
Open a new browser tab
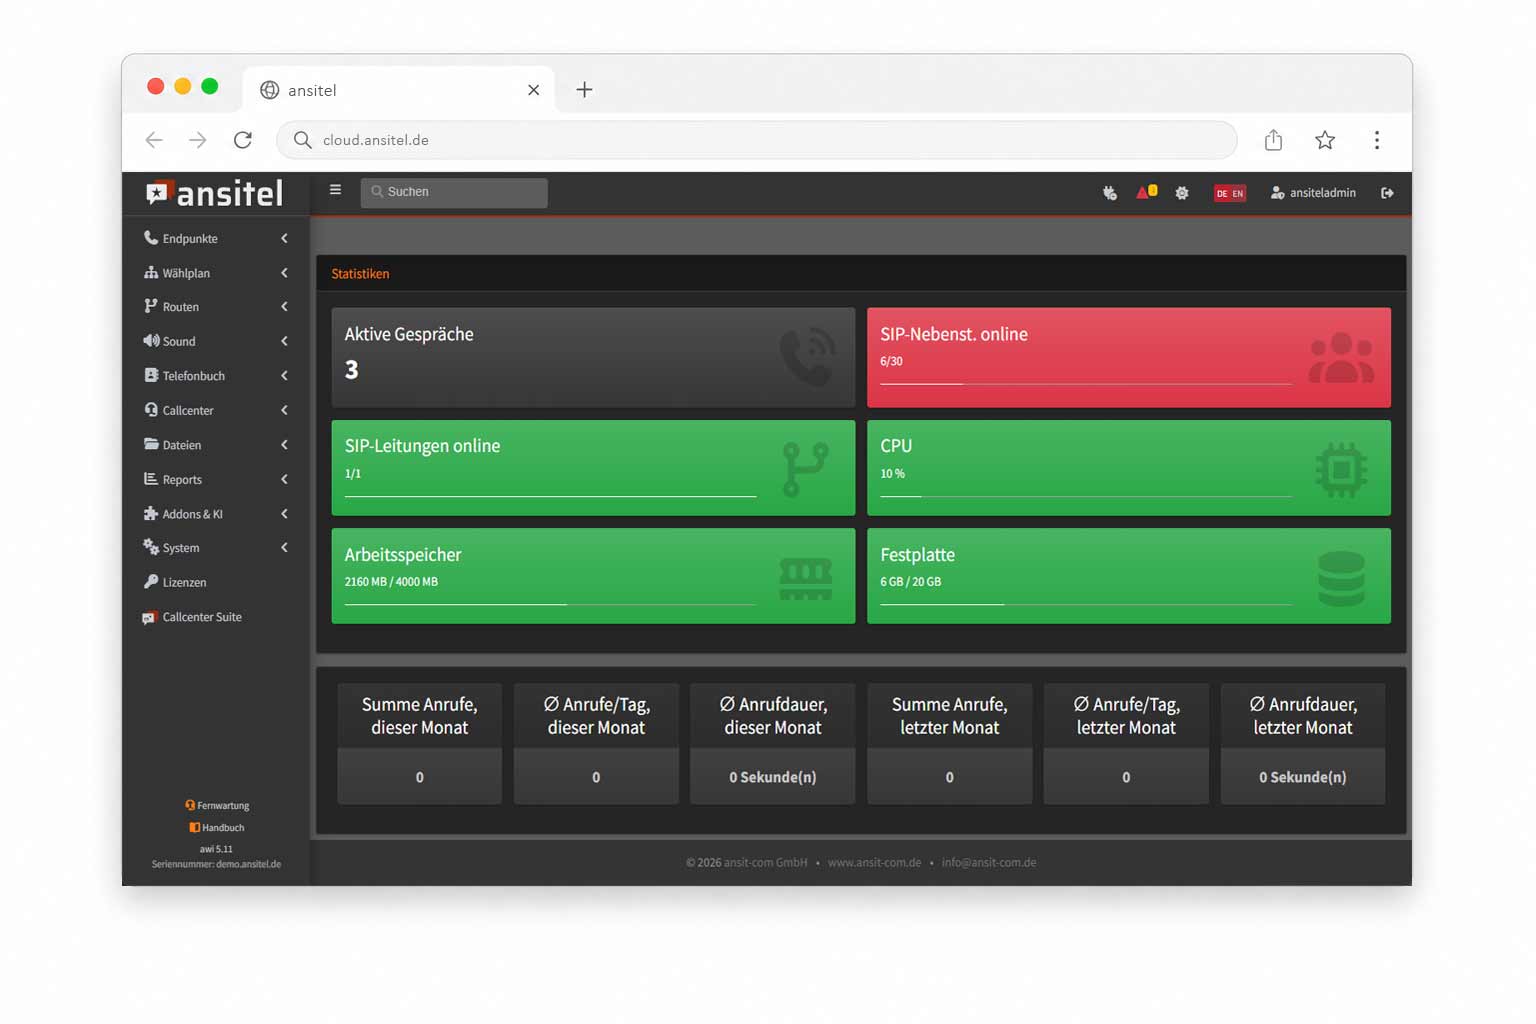click(x=584, y=90)
